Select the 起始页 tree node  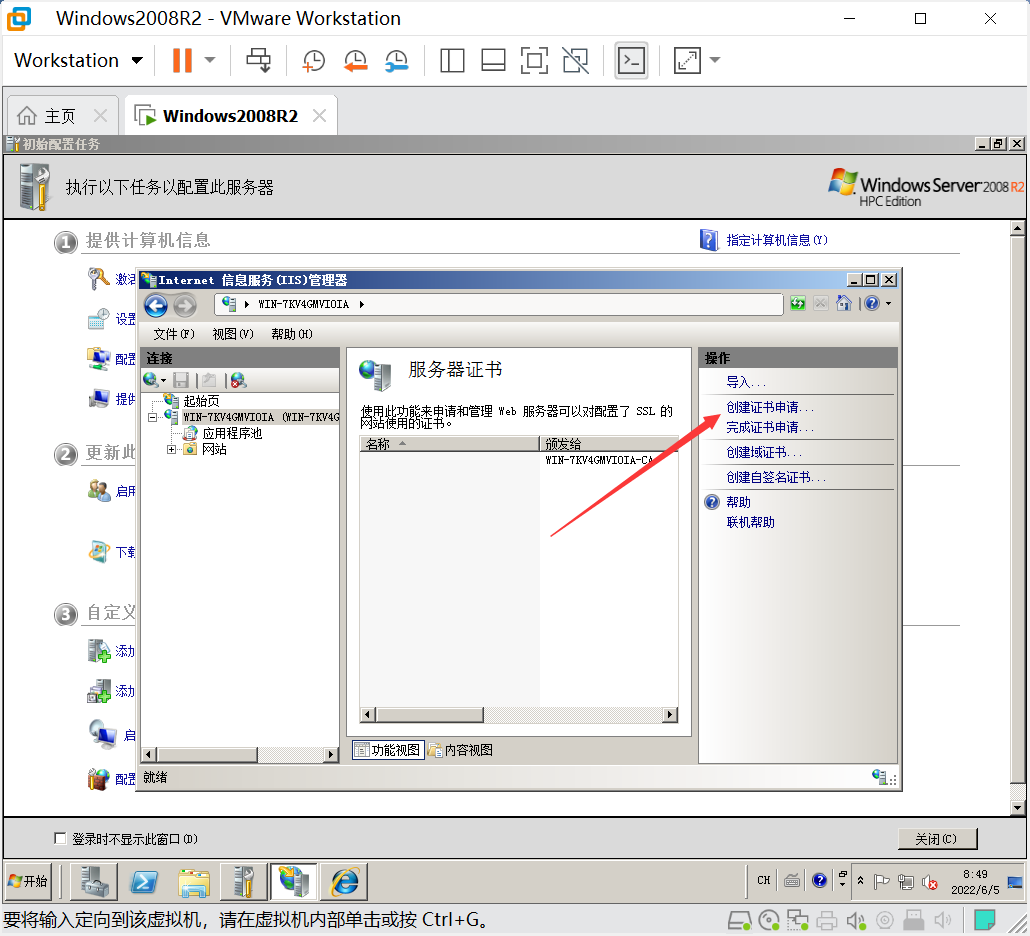click(x=201, y=401)
